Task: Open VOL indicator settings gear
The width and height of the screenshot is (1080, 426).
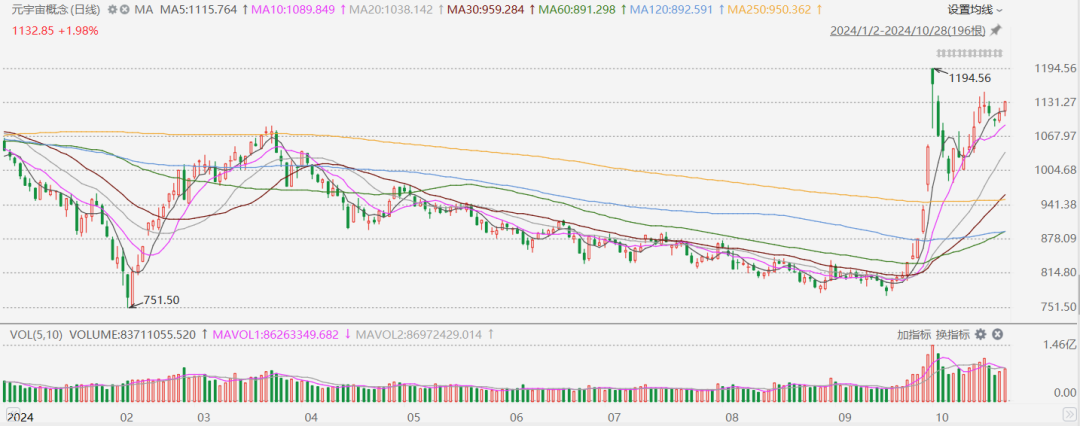Action: (980, 334)
